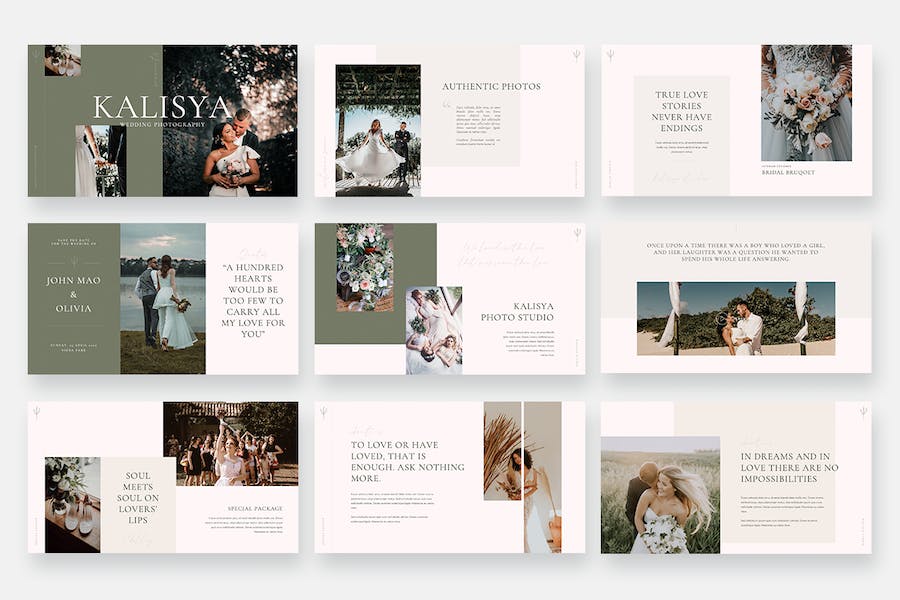Click the Authentic Photos heading
This screenshot has height=600, width=900.
tap(491, 86)
